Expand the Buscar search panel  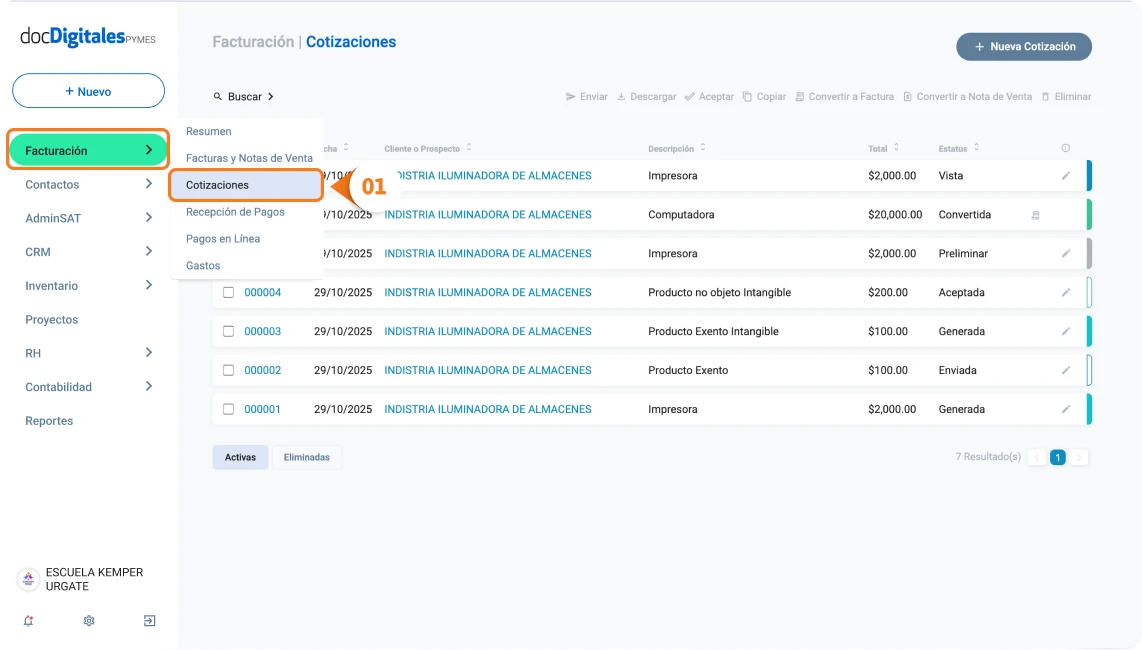(x=244, y=97)
